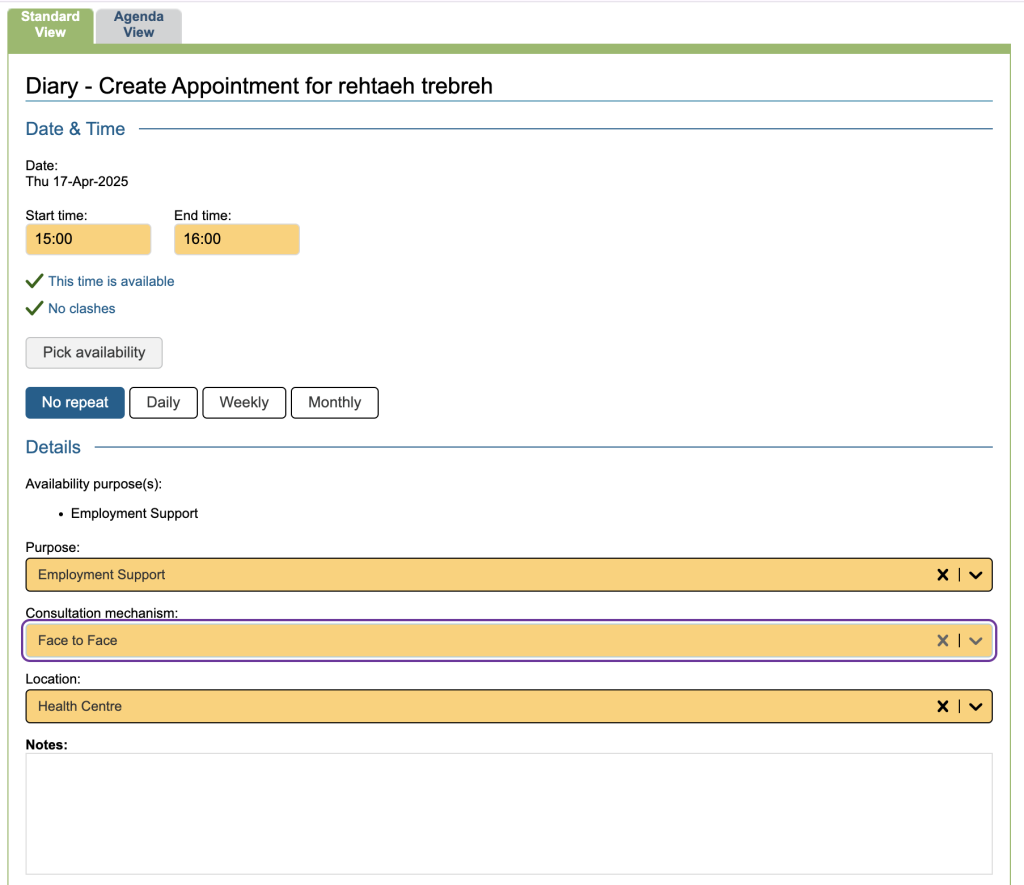The width and height of the screenshot is (1024, 885).
Task: Expand the Purpose dropdown chevron
Action: pyautogui.click(x=976, y=575)
